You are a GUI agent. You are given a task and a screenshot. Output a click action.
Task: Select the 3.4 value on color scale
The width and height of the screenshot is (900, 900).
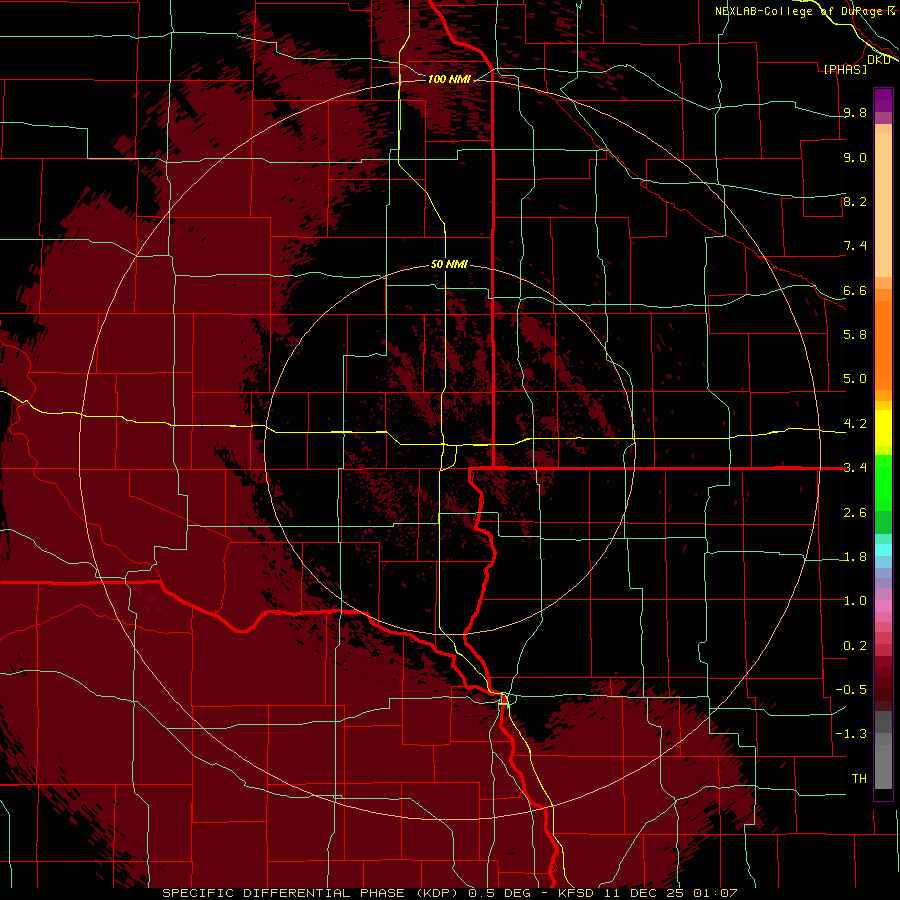tap(855, 468)
